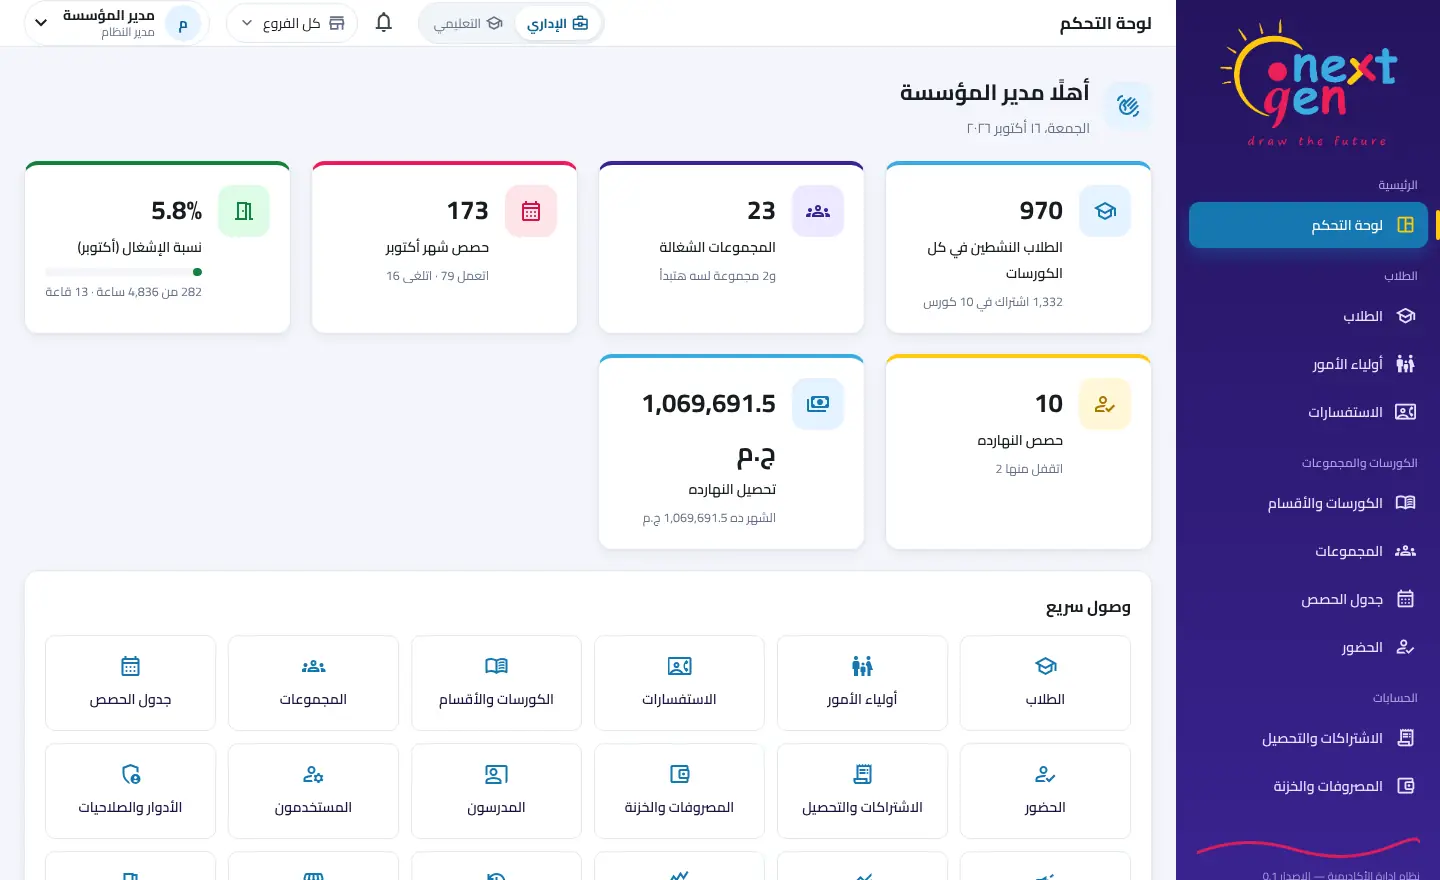Click the جدول الحصص quick access tile
Image resolution: width=1440 pixels, height=880 pixels.
[130, 683]
